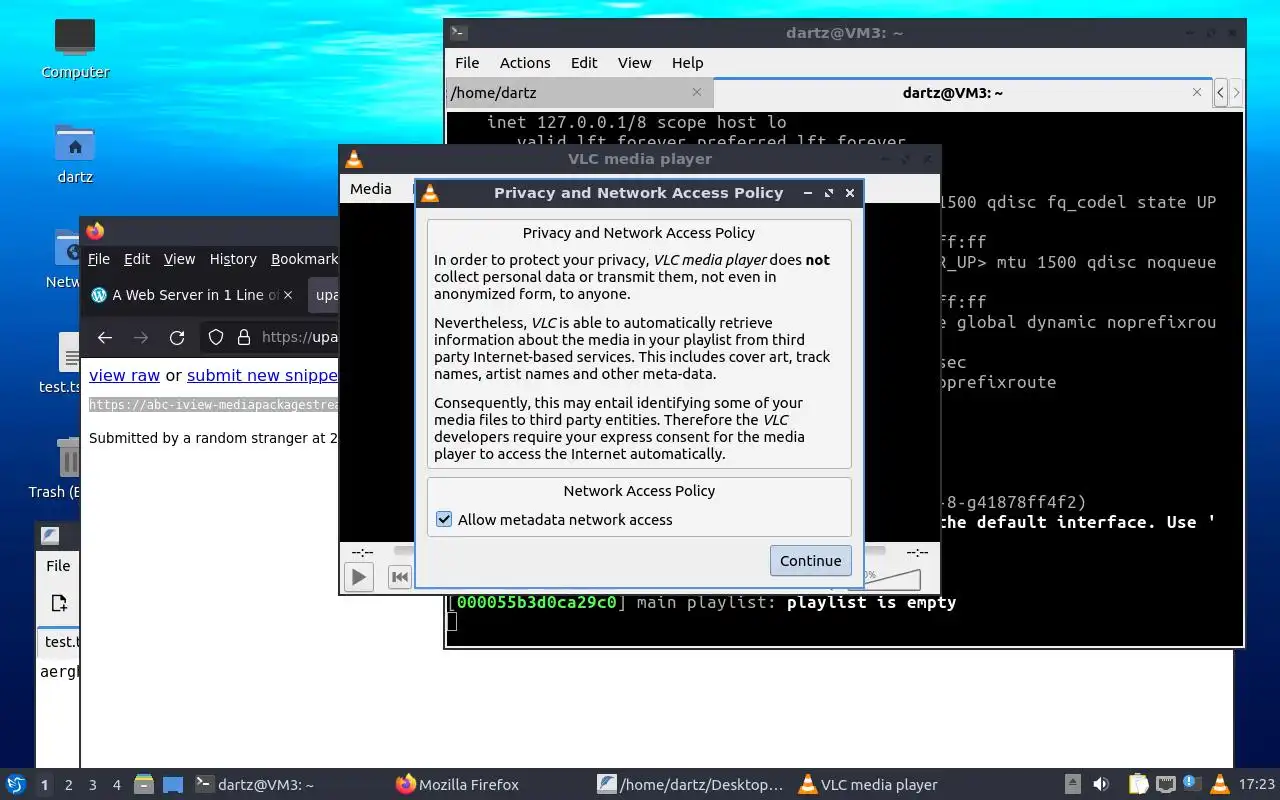Switch to workspace 1
The height and width of the screenshot is (800, 1280).
(44, 785)
